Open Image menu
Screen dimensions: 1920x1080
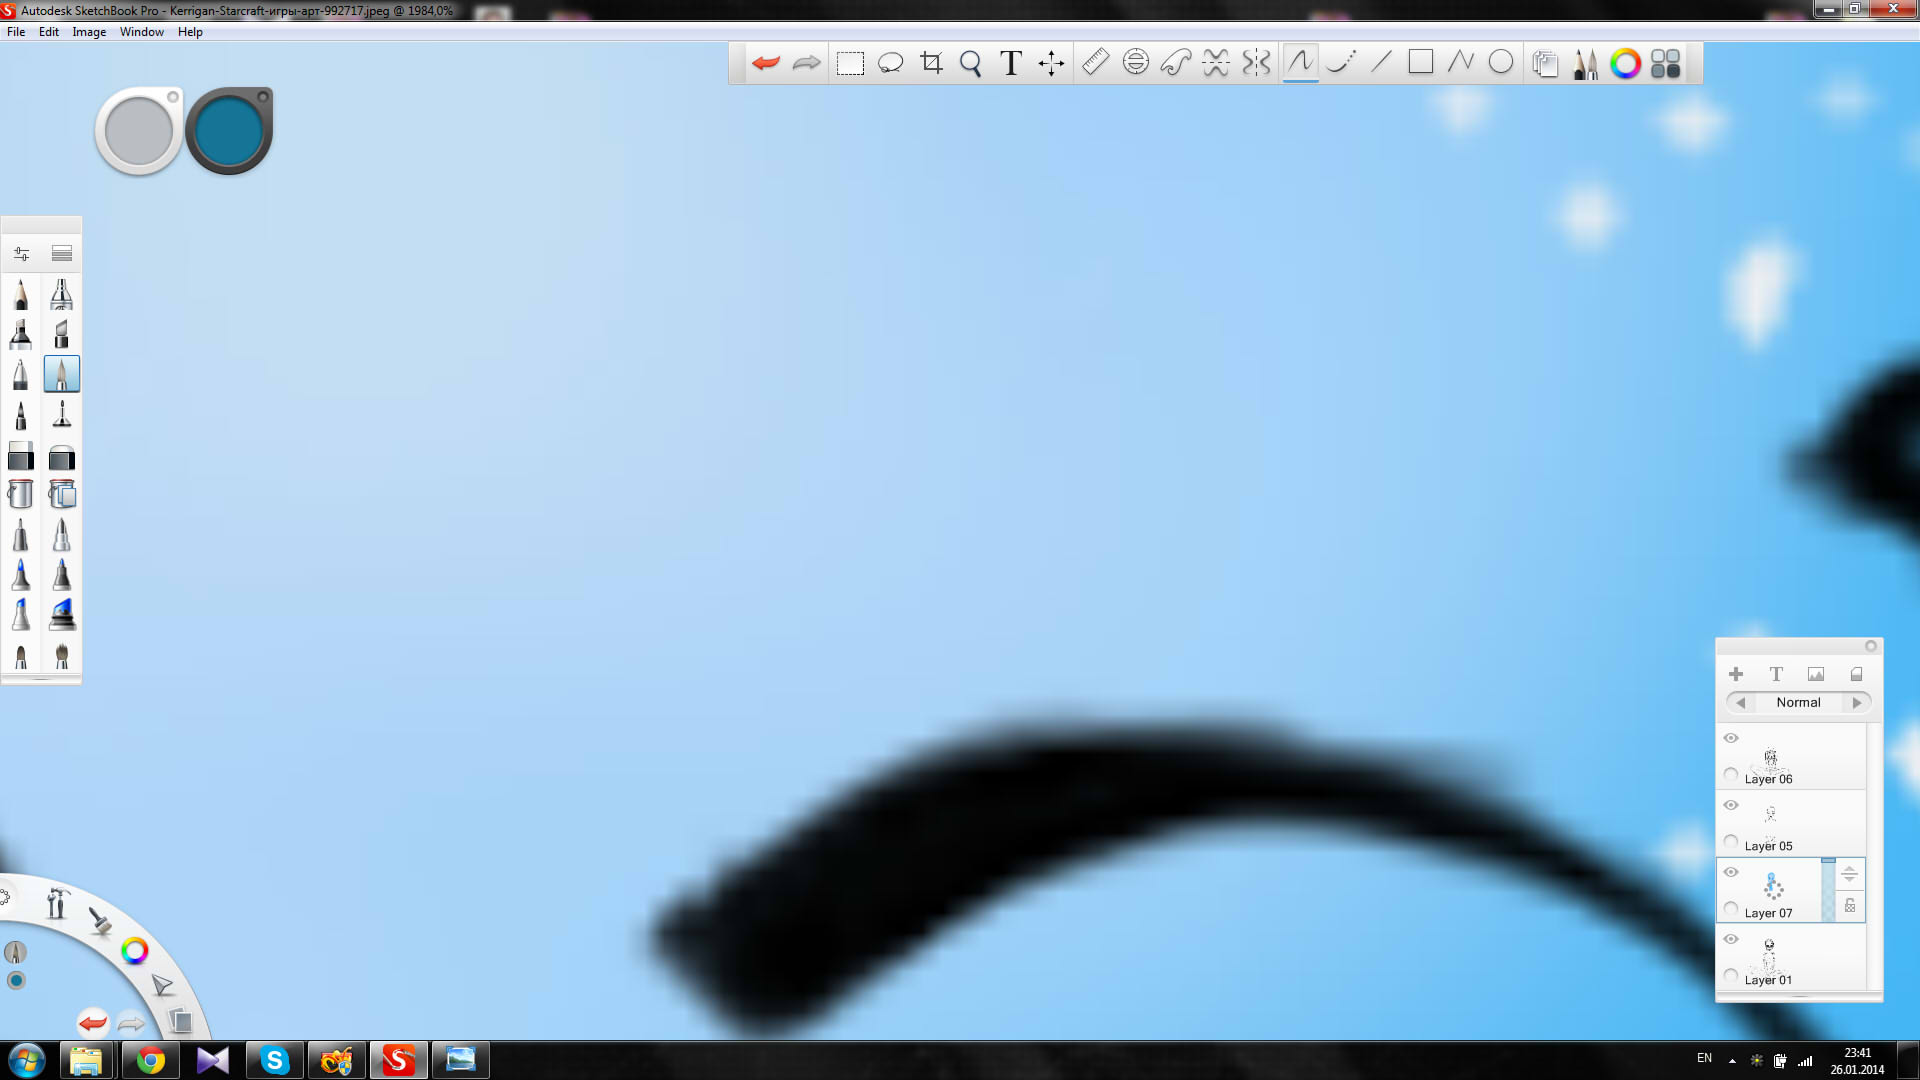(x=89, y=32)
